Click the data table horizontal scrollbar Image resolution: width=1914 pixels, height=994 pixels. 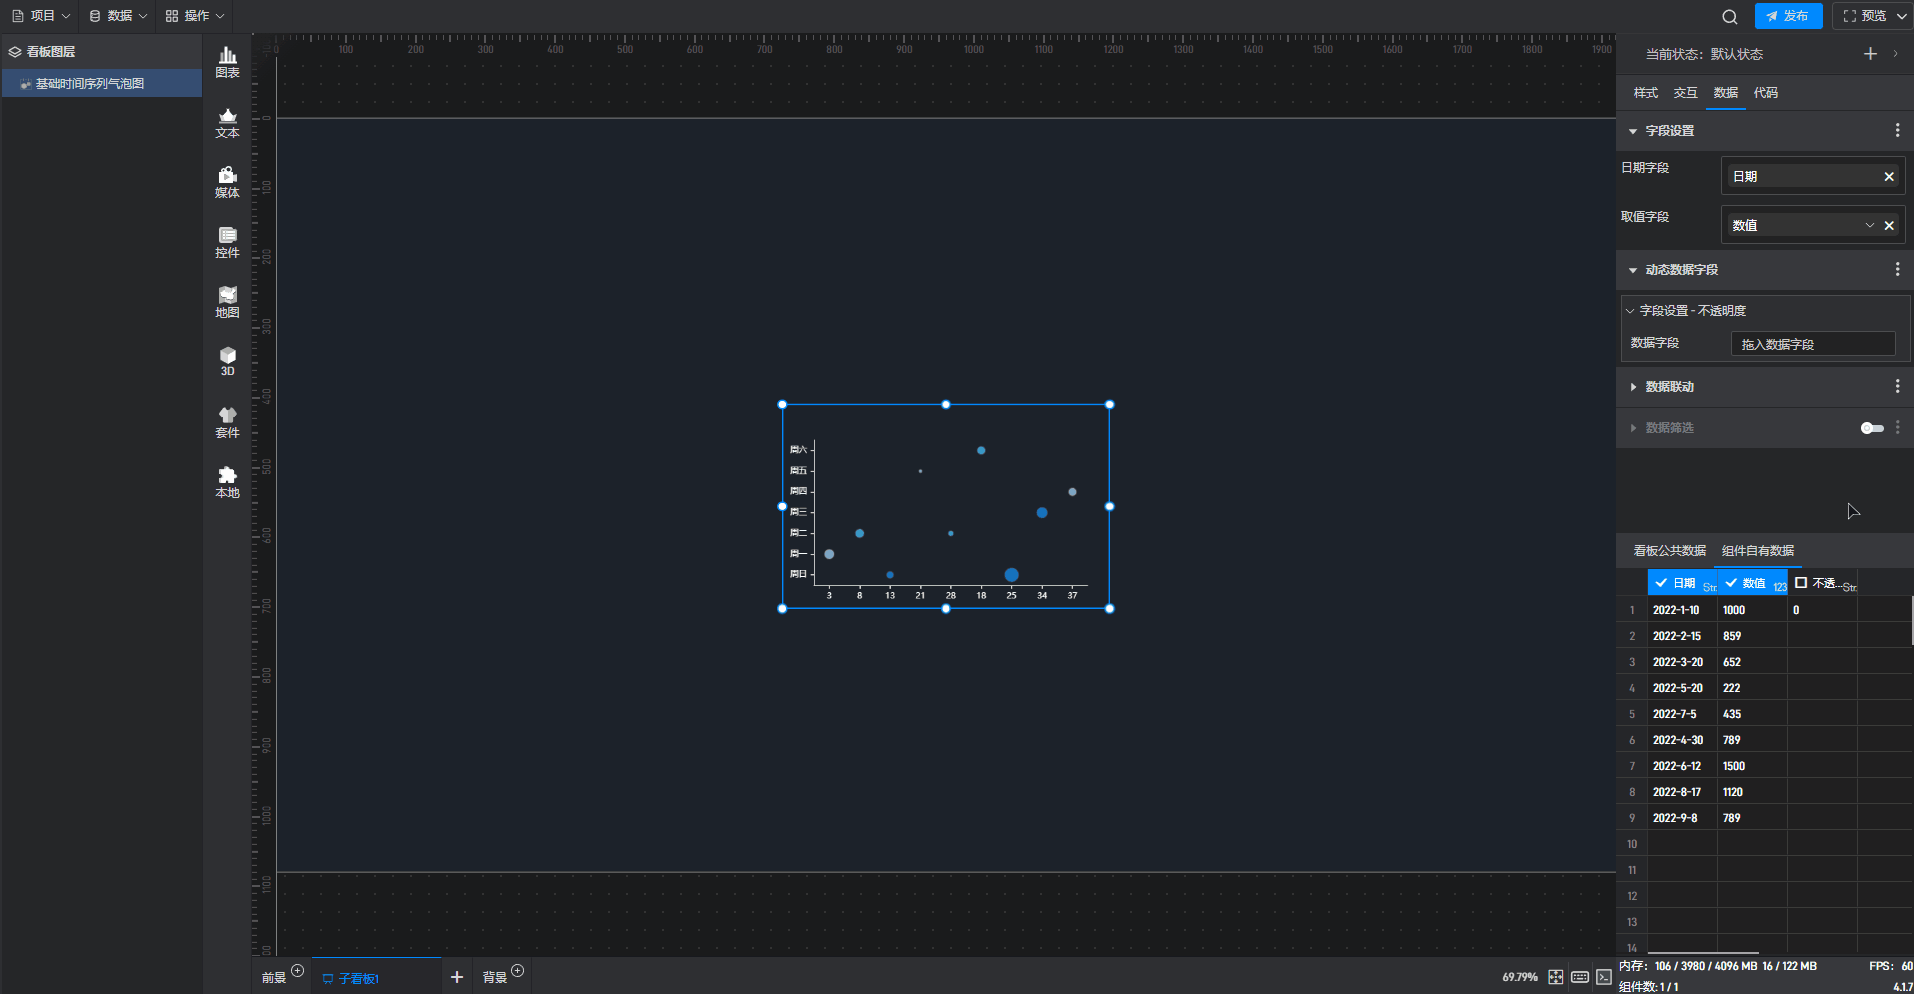tap(1703, 953)
